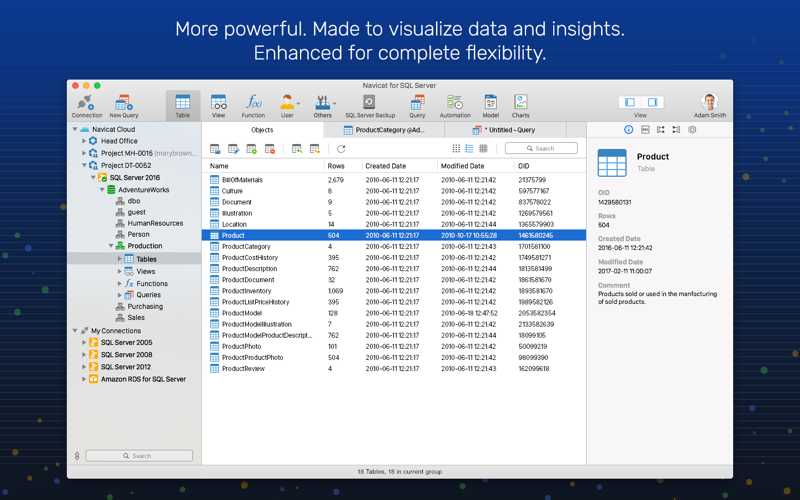This screenshot has width=800, height=500.
Task: Click the sidebar Search field
Action: tap(139, 456)
